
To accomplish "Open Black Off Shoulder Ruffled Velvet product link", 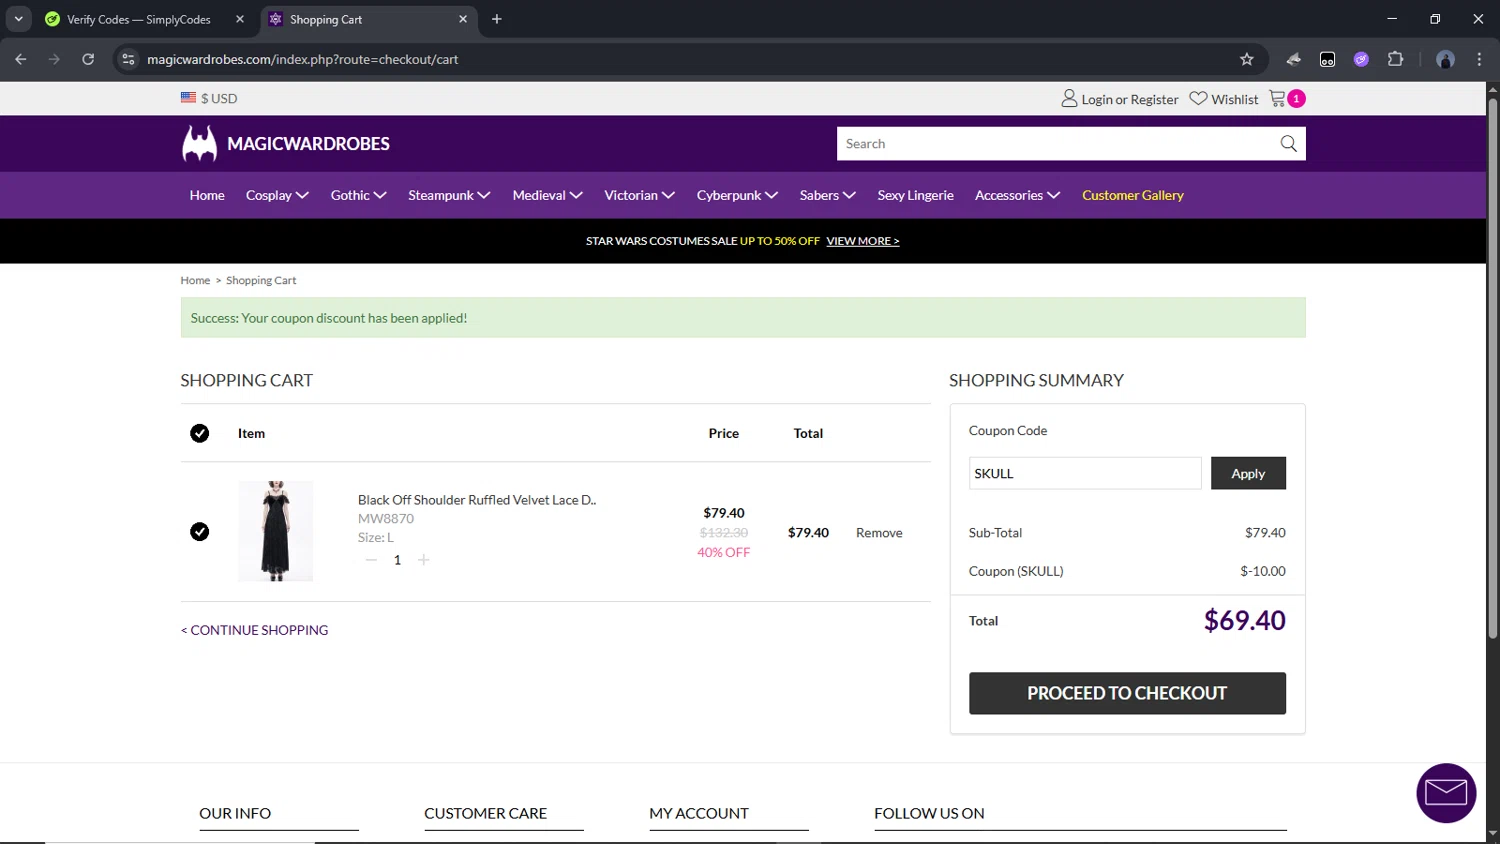I will 477,500.
